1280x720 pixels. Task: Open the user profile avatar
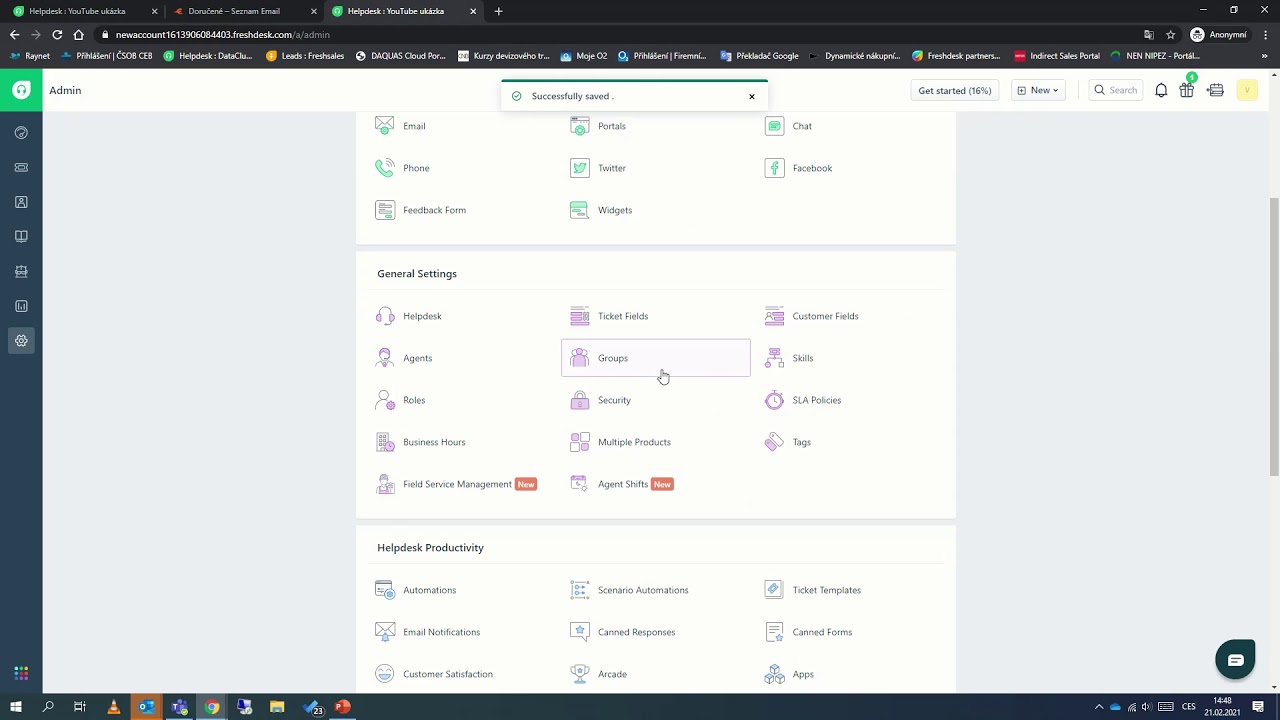(1247, 90)
